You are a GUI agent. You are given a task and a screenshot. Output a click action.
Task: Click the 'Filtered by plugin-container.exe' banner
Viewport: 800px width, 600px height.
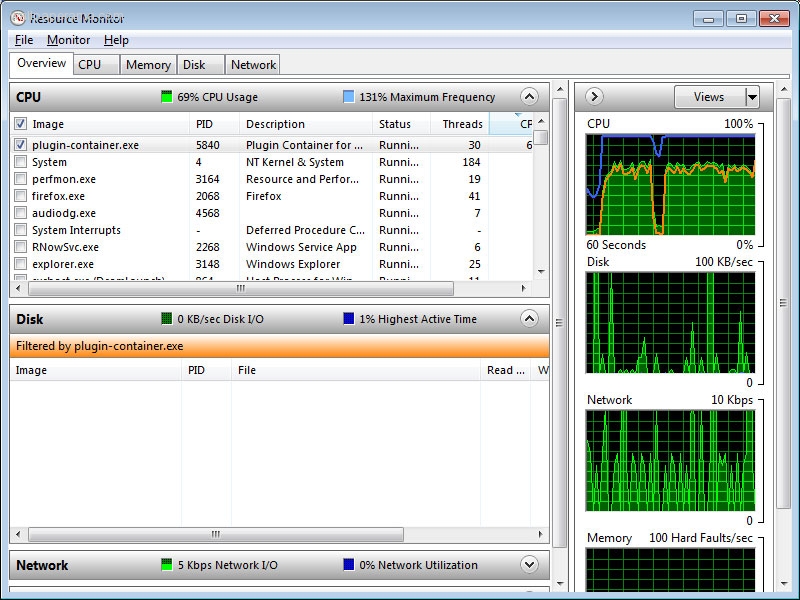tap(280, 346)
